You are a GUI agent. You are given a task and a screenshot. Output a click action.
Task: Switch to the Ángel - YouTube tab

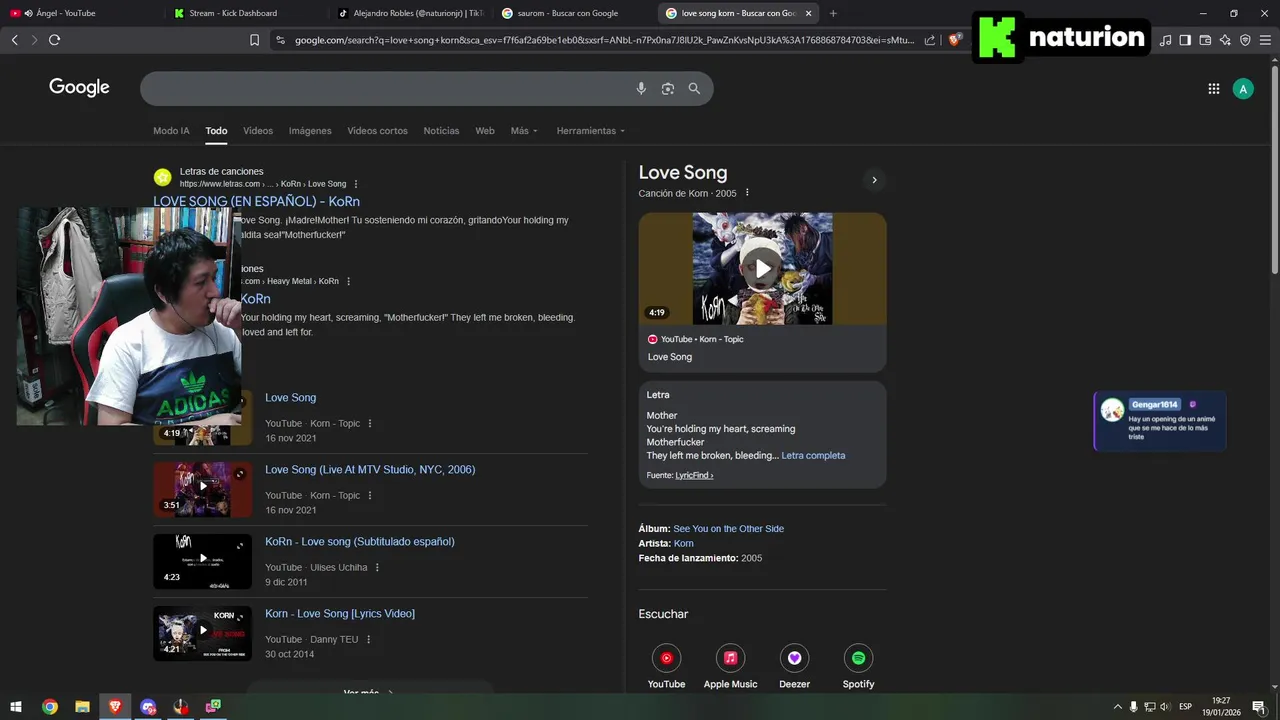(80, 13)
